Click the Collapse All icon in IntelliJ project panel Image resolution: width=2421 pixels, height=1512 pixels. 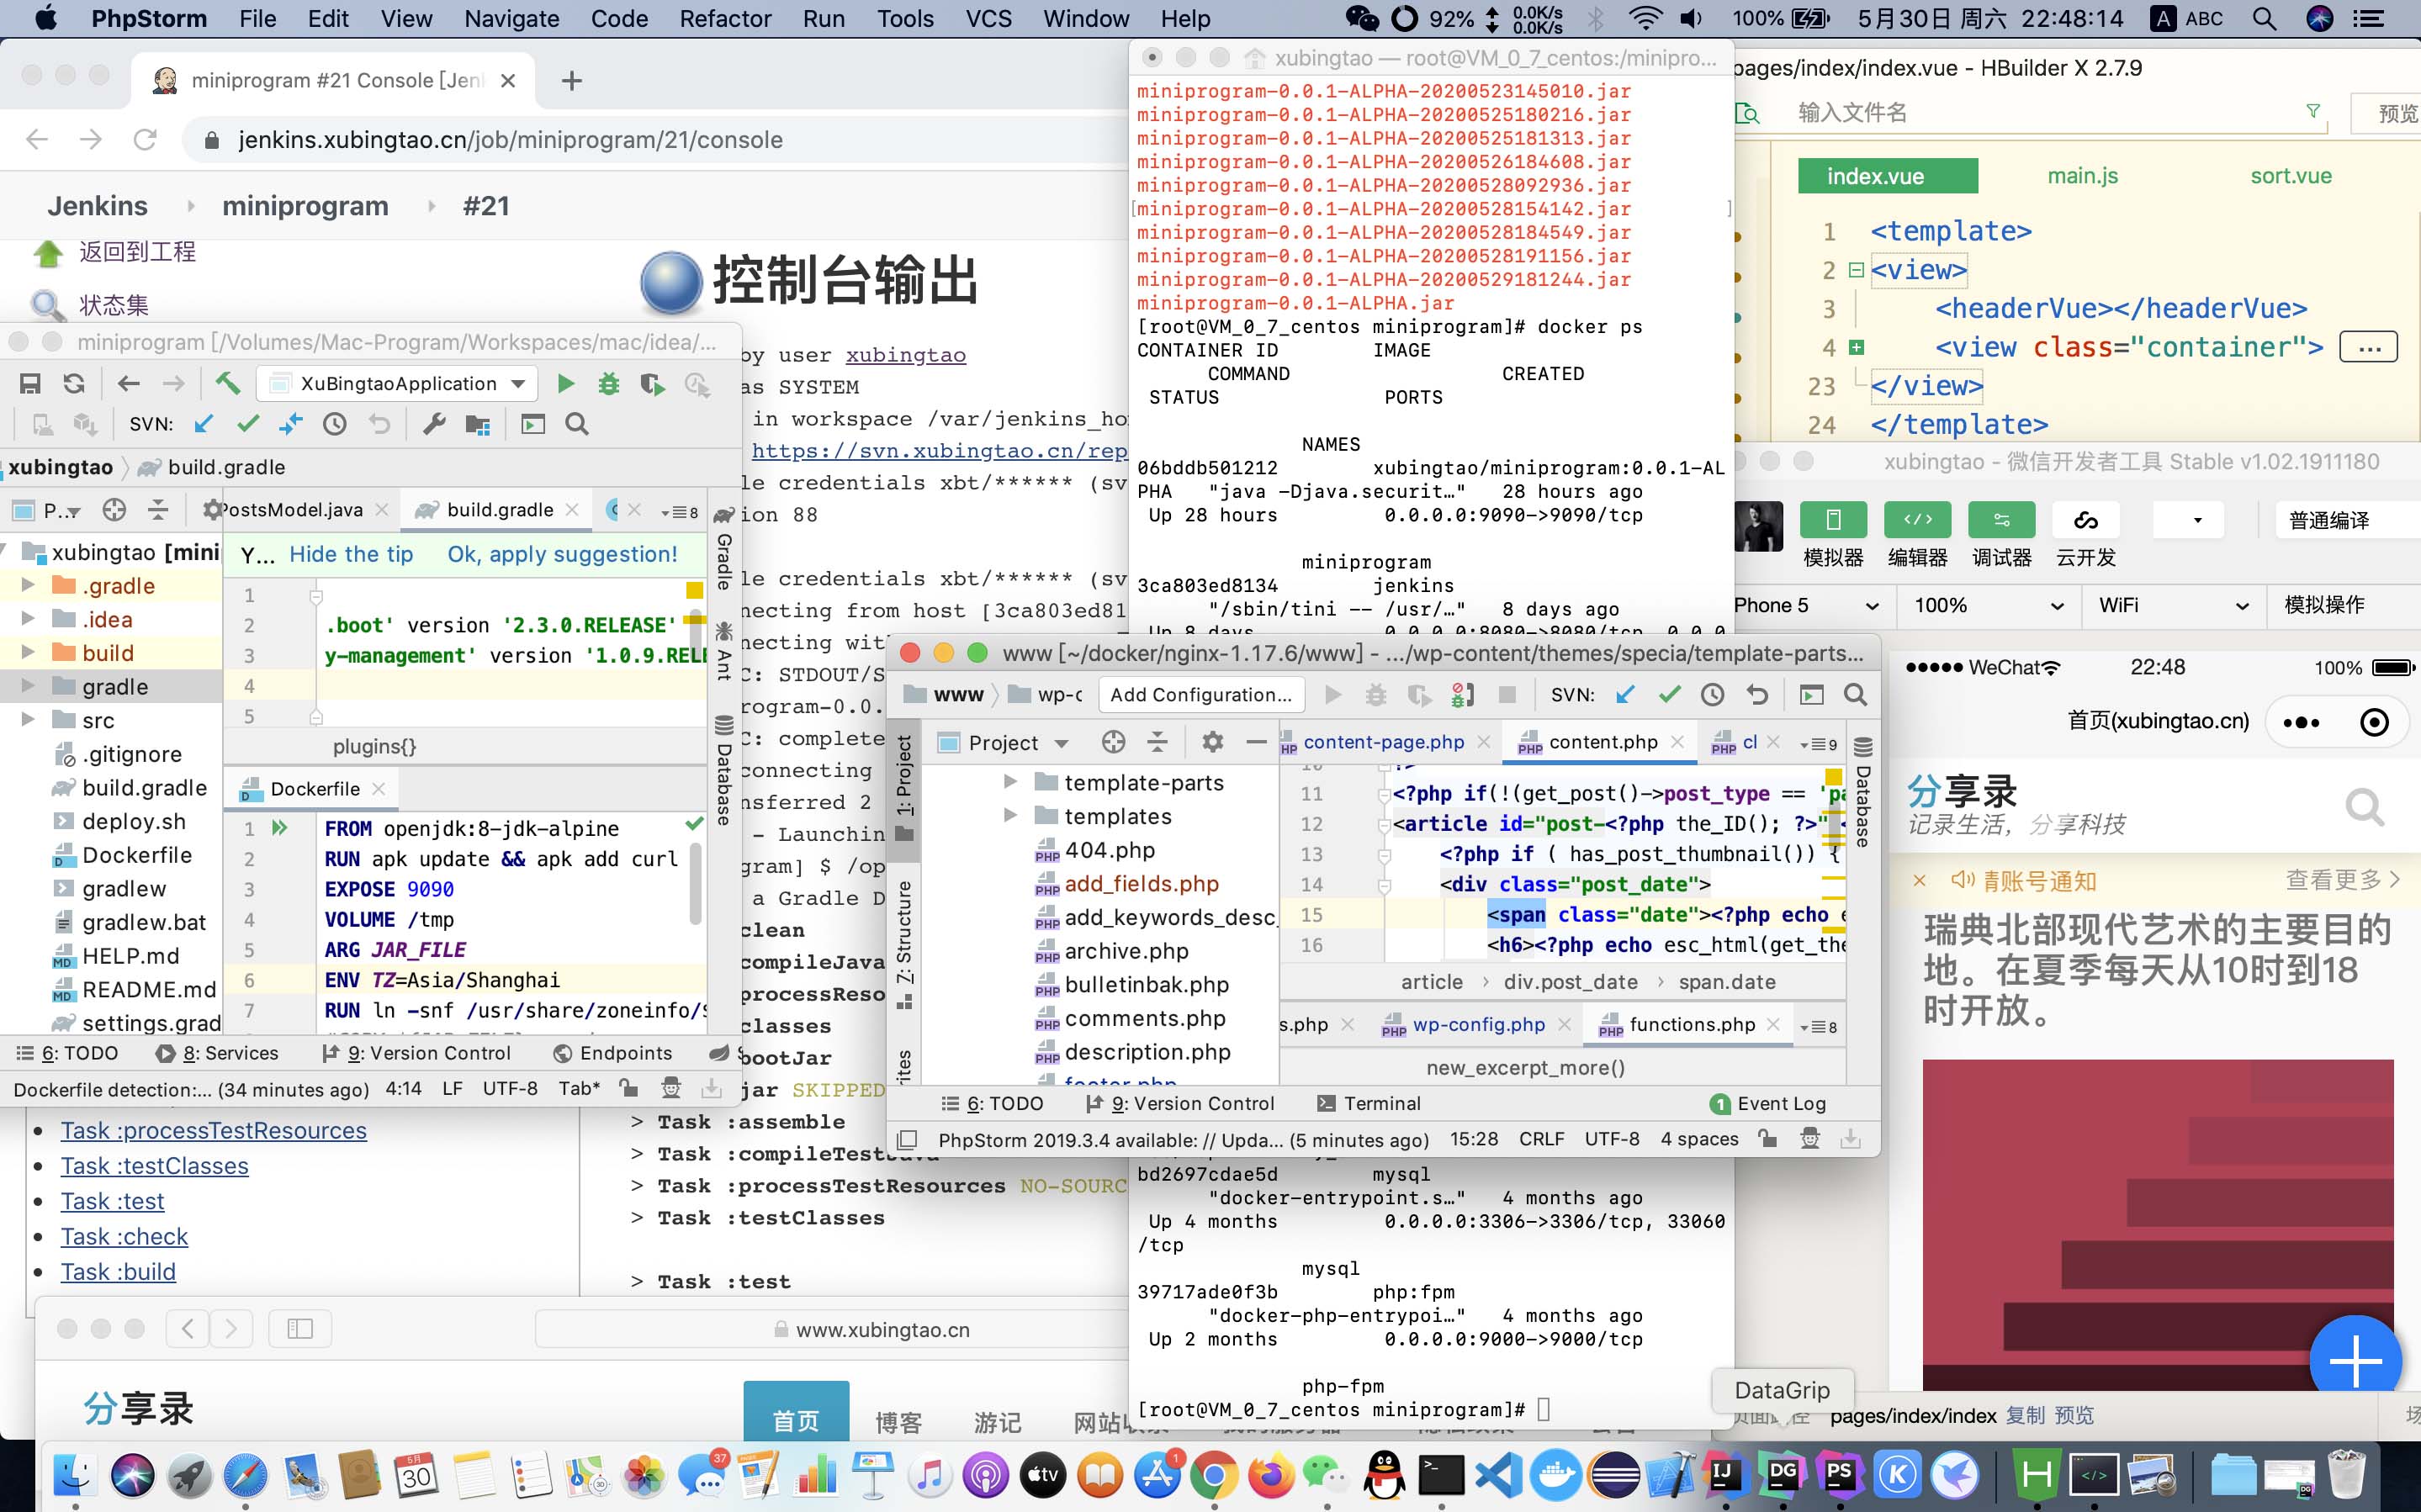click(158, 510)
